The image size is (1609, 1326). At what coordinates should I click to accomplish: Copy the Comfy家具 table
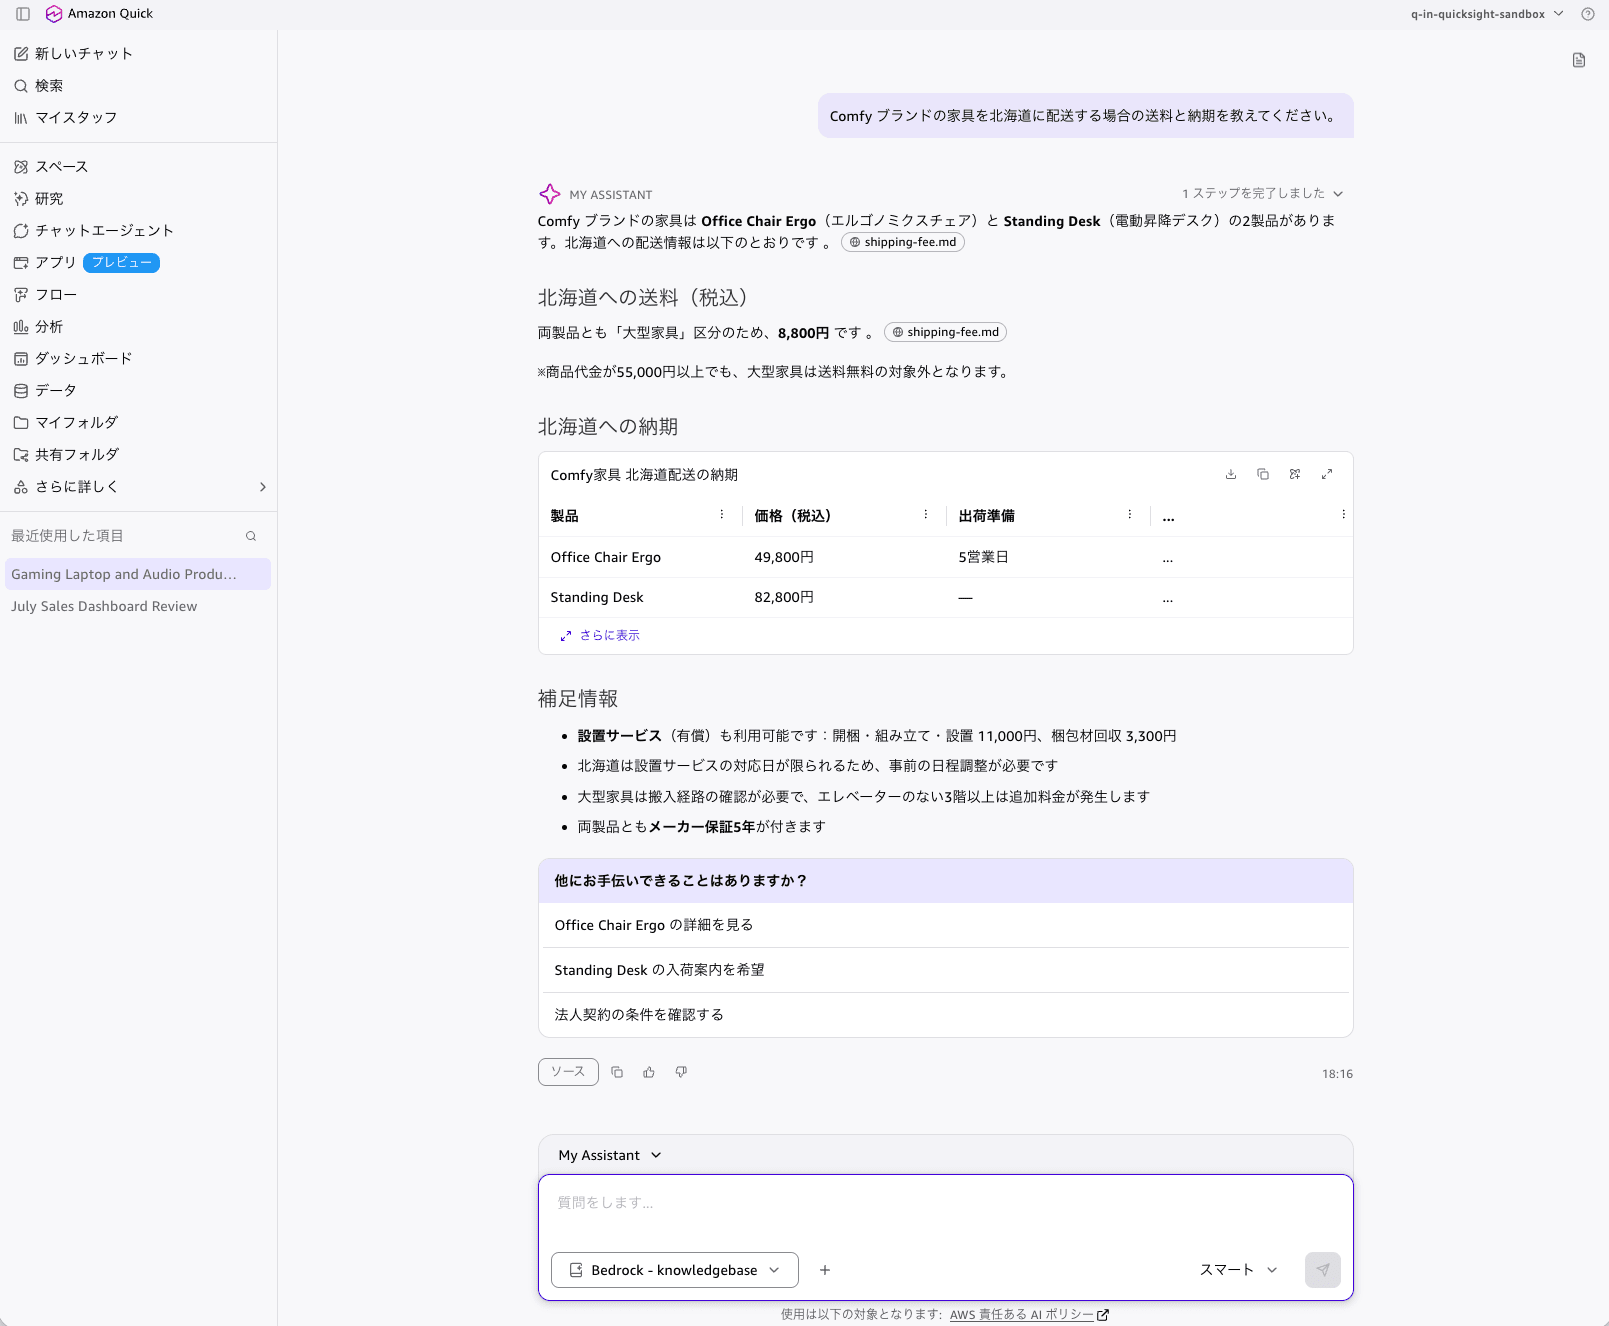pos(1263,474)
